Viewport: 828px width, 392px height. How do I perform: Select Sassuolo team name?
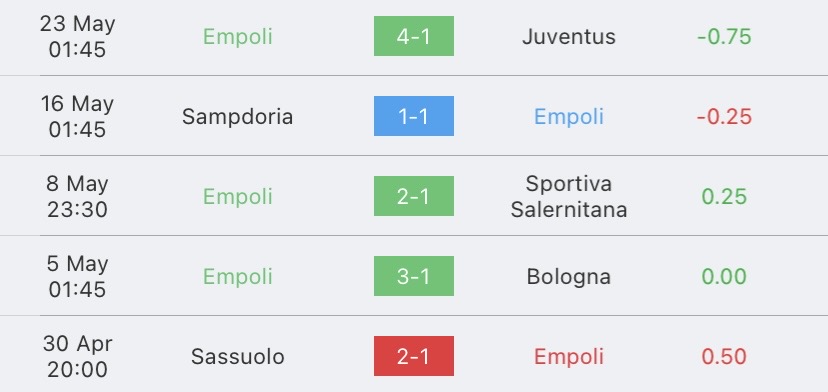tap(237, 357)
